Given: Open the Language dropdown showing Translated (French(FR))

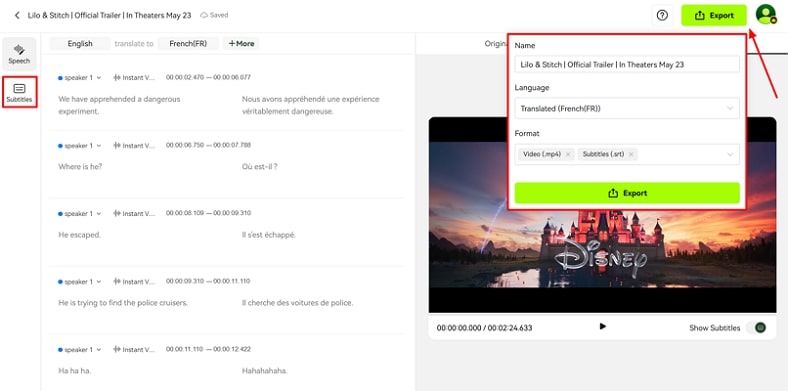Looking at the screenshot, I should tap(627, 109).
